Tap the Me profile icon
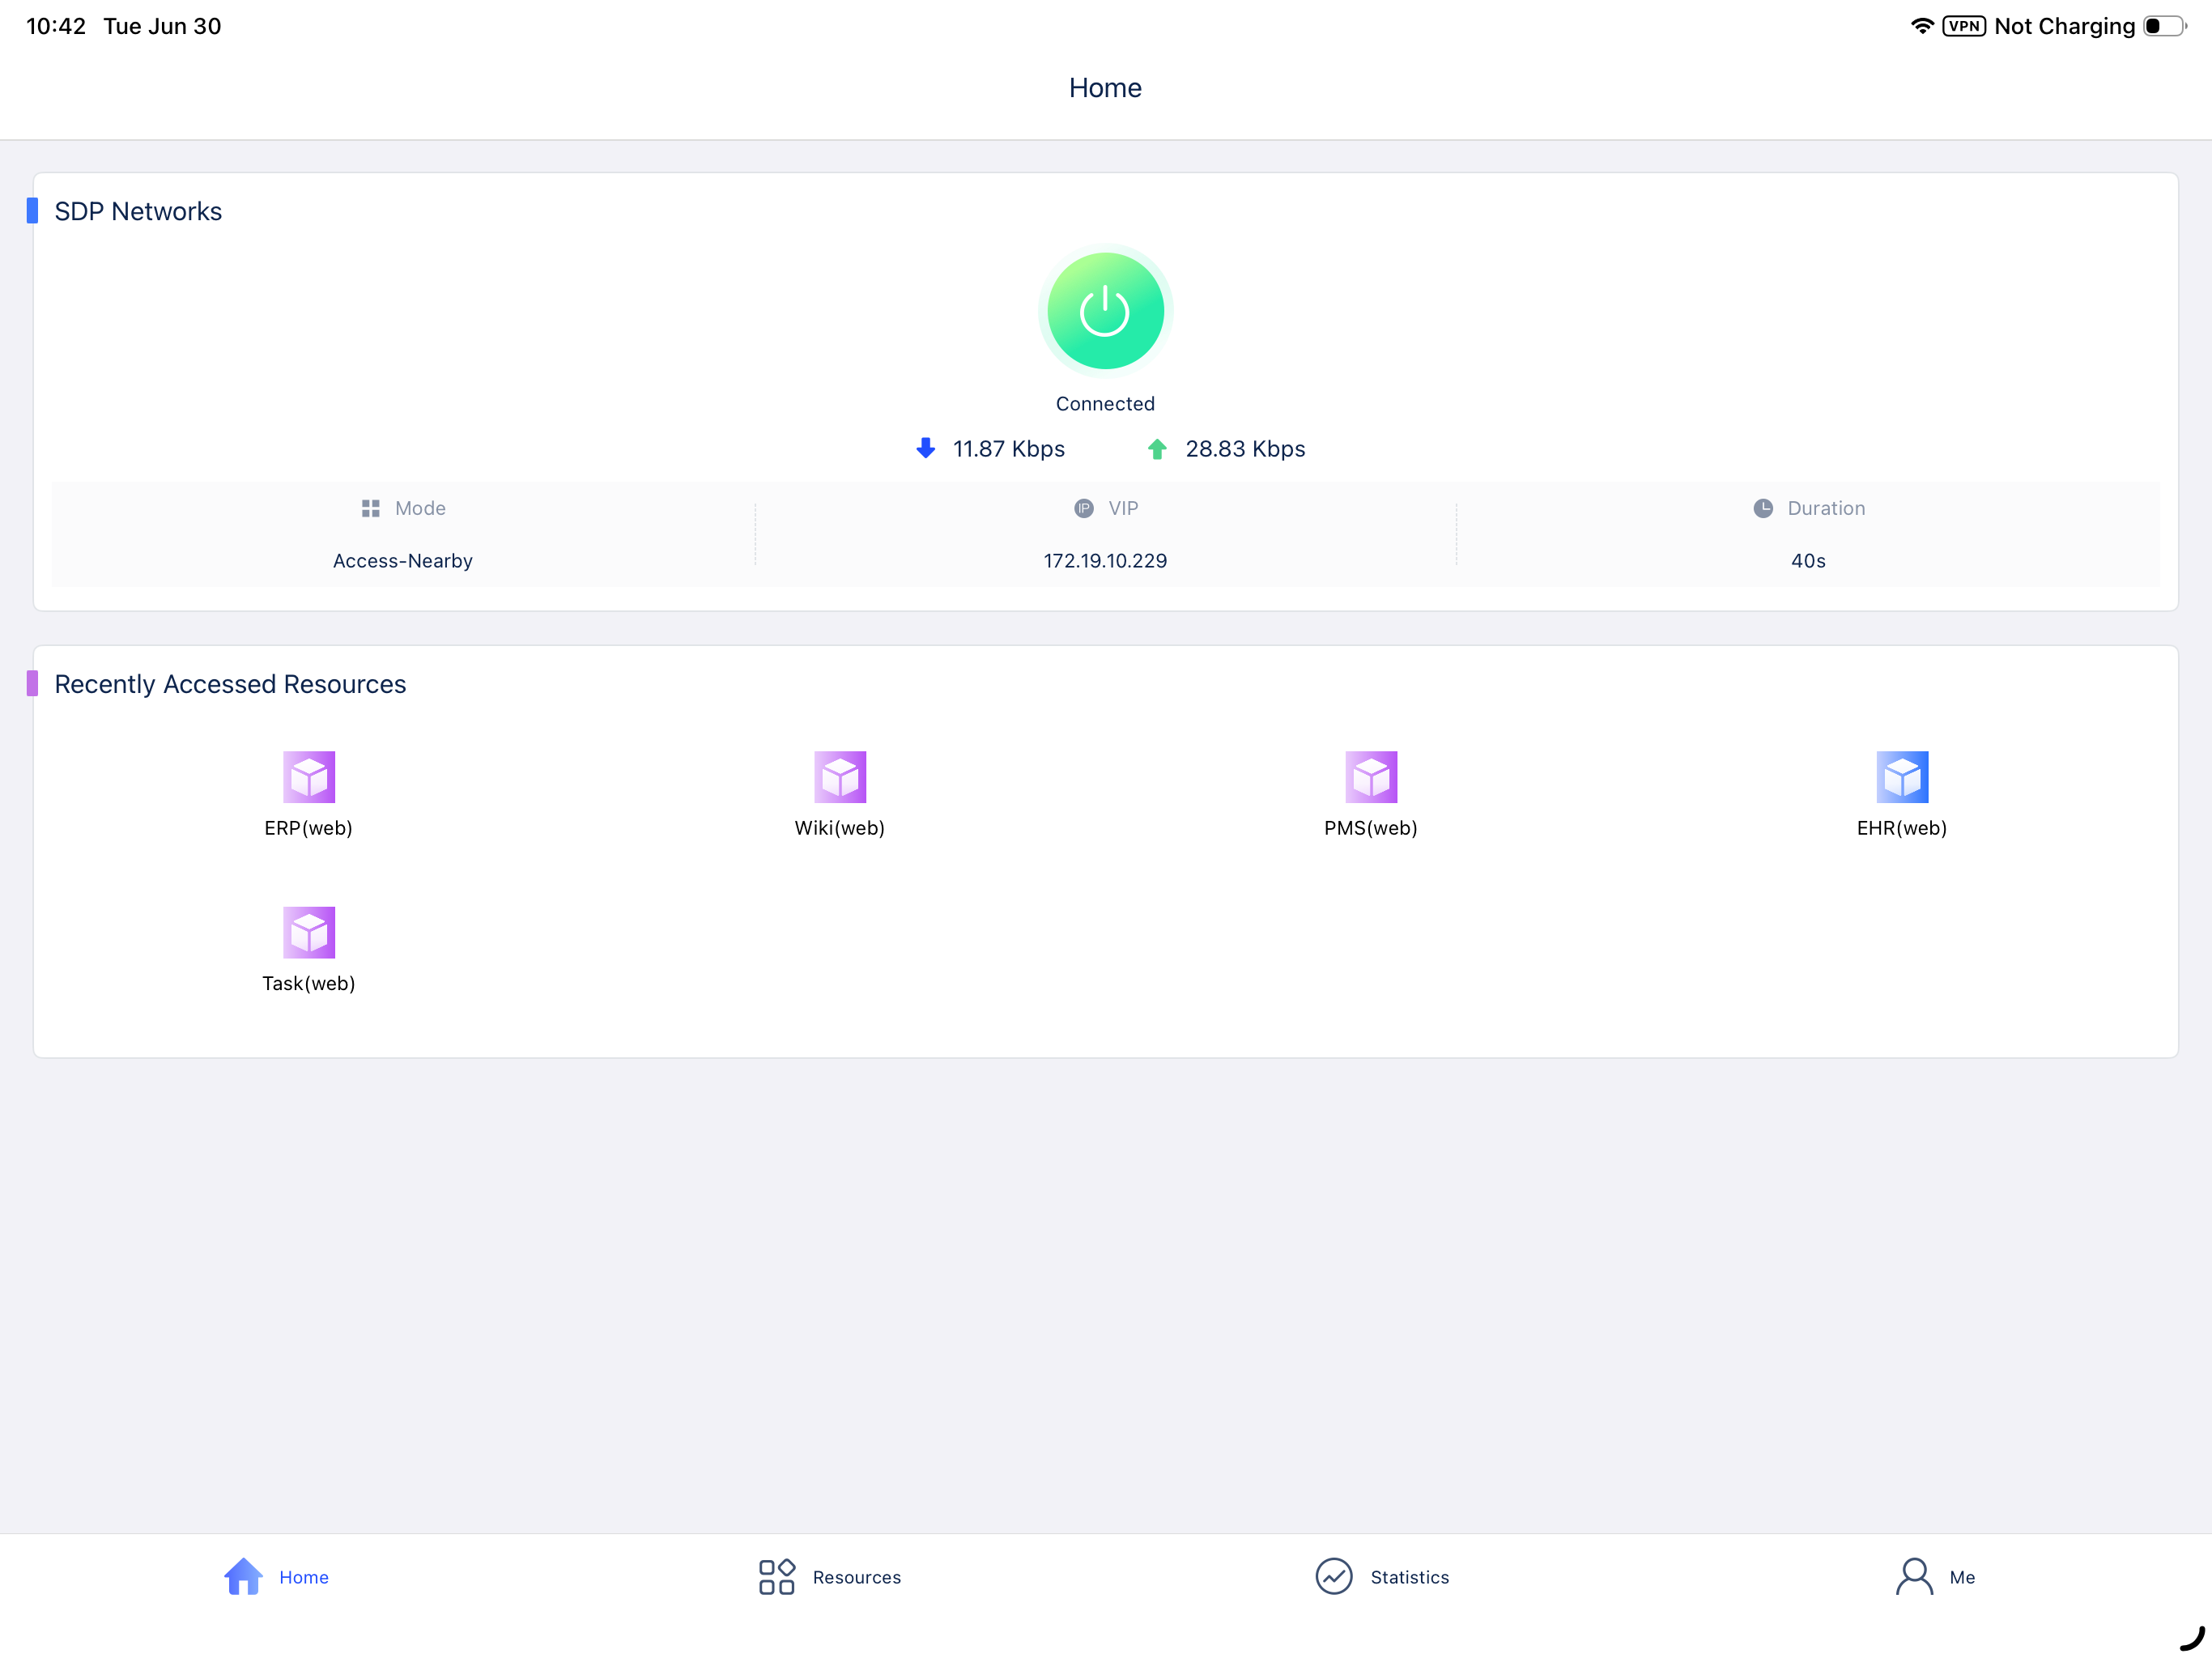2212x1658 pixels. click(1915, 1577)
